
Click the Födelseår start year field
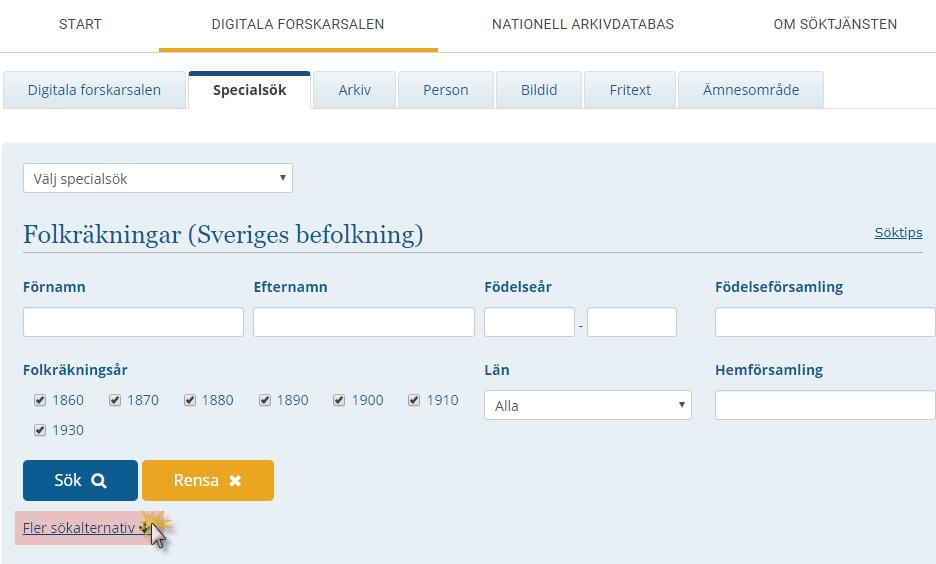[x=529, y=322]
